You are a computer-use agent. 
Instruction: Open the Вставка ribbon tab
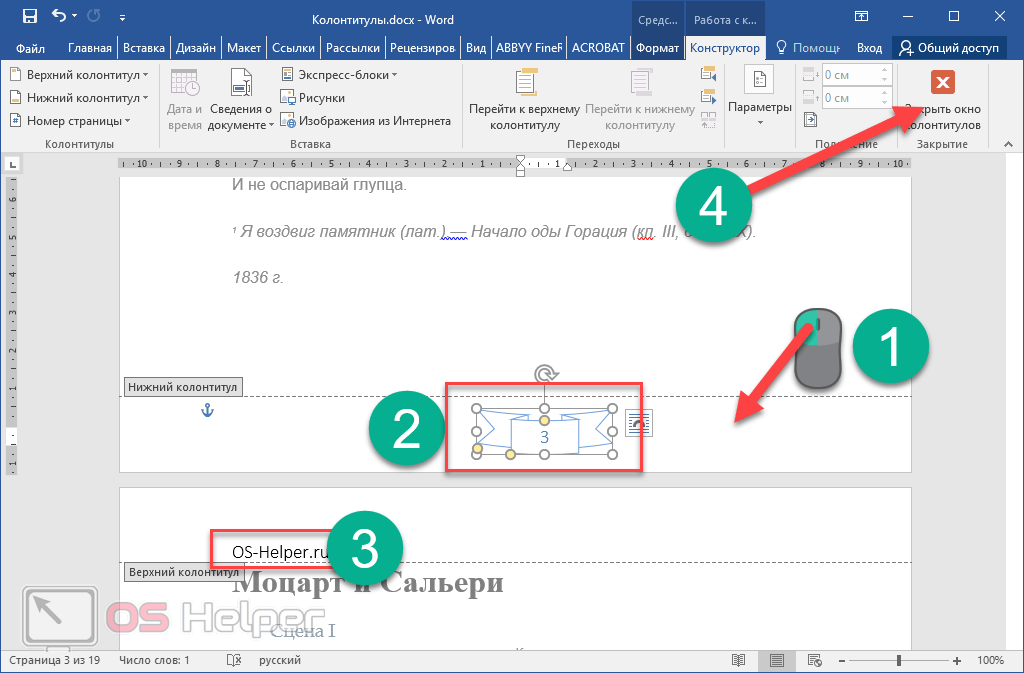(x=144, y=47)
